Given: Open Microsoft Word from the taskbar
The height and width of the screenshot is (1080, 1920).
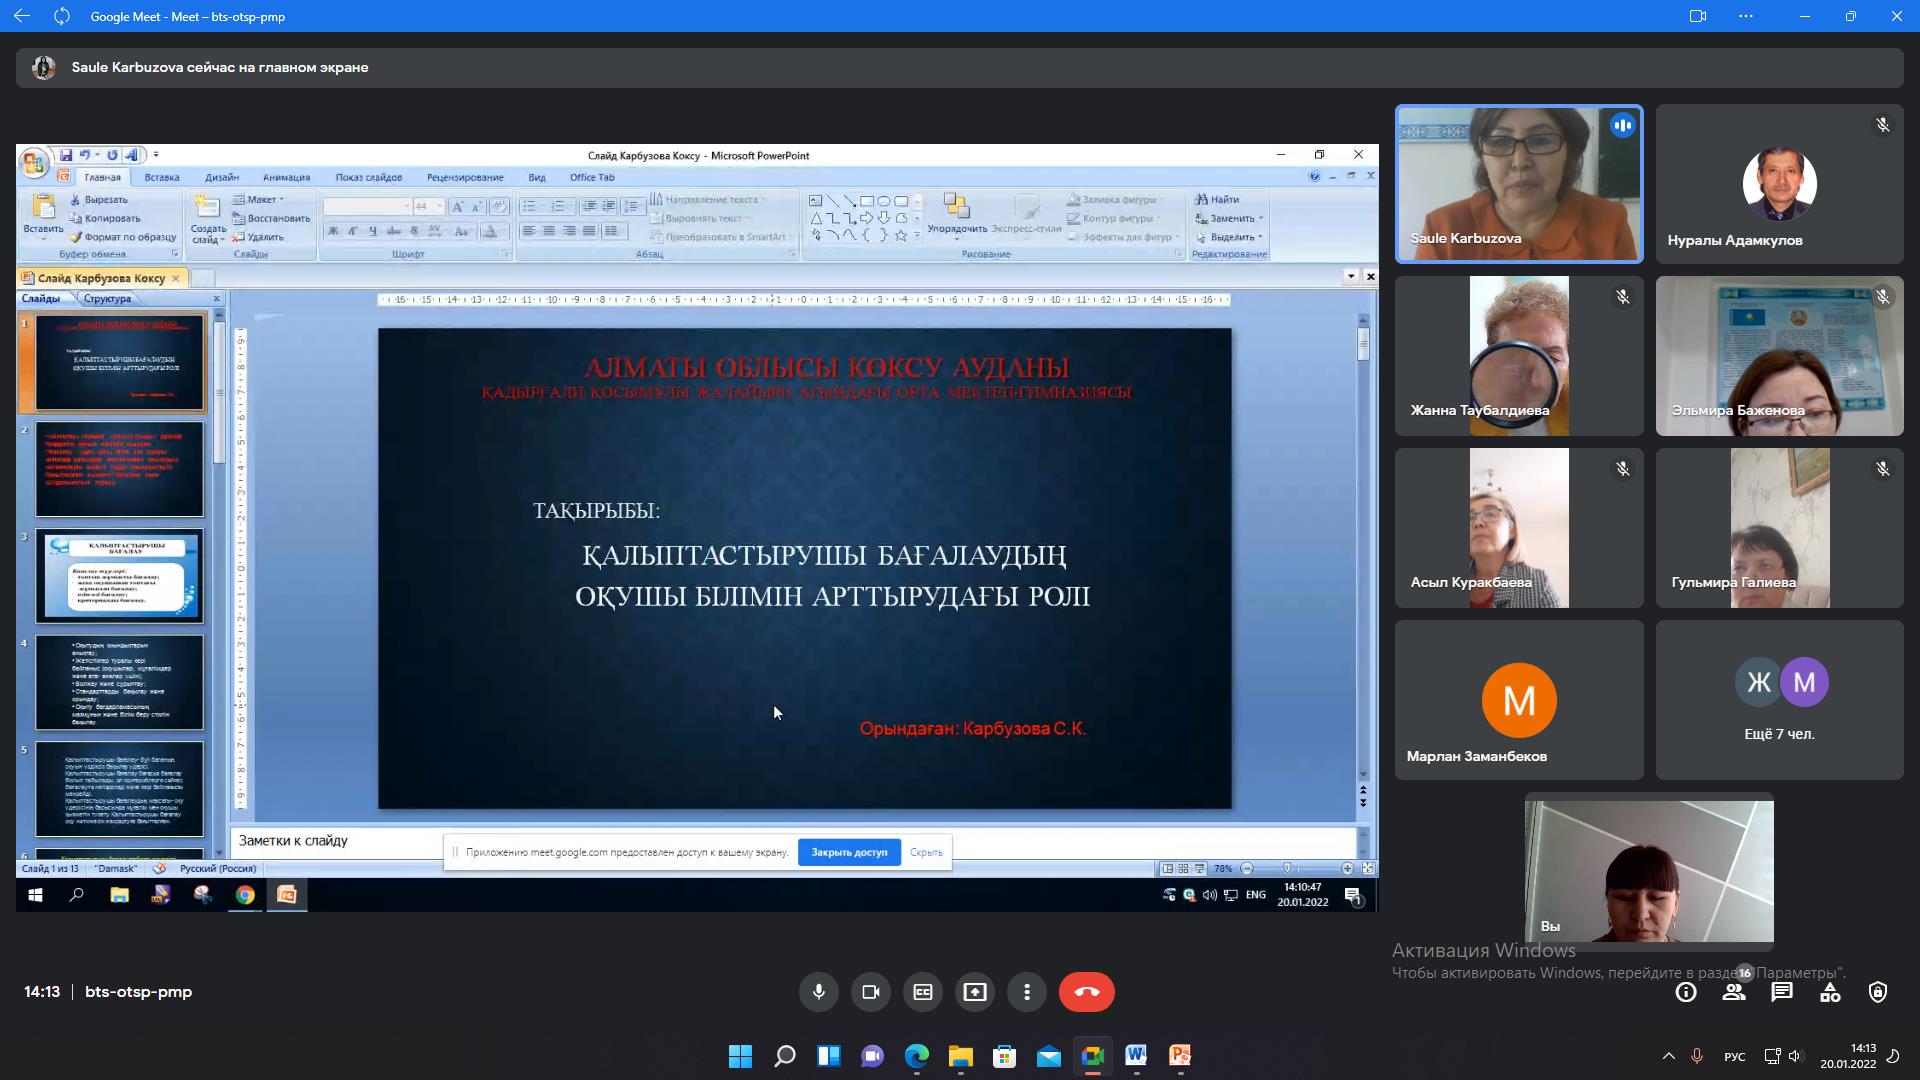Looking at the screenshot, I should point(1136,1056).
